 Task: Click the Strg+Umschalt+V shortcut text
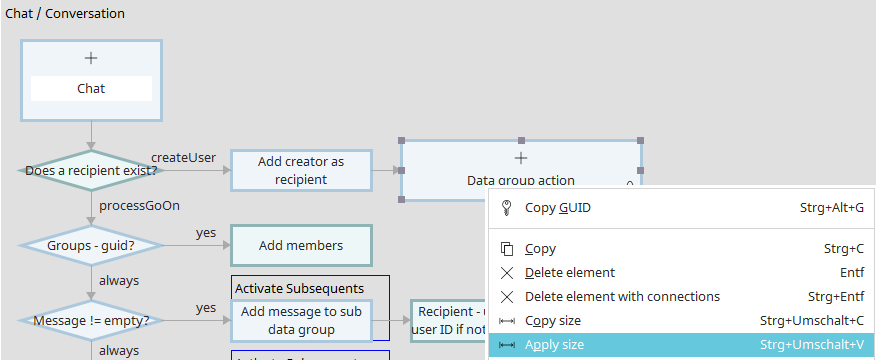[812, 345]
